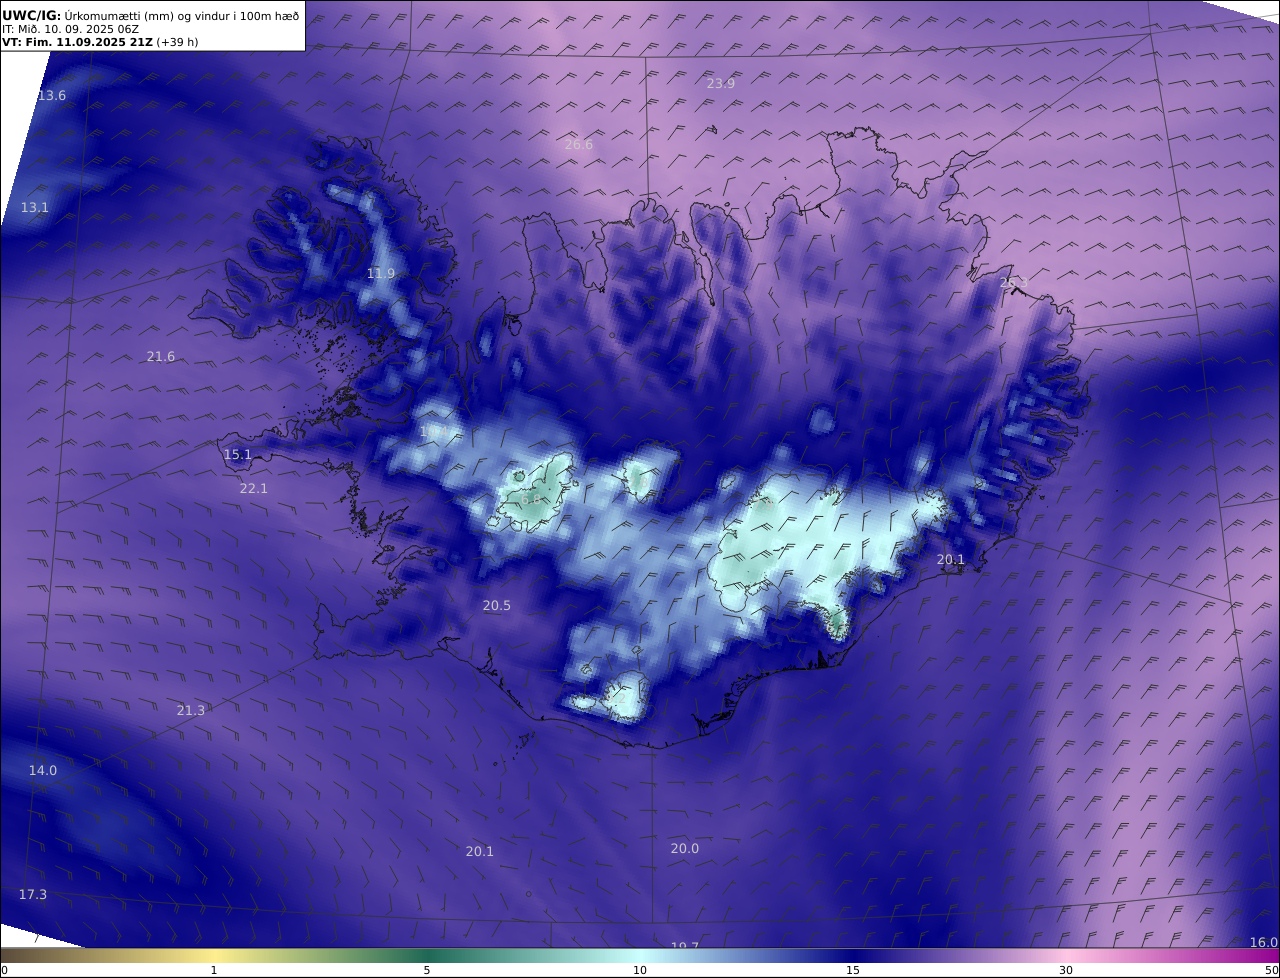Viewport: 1280px width, 978px height.
Task: Click the 17.3 value label
Action: [33, 895]
